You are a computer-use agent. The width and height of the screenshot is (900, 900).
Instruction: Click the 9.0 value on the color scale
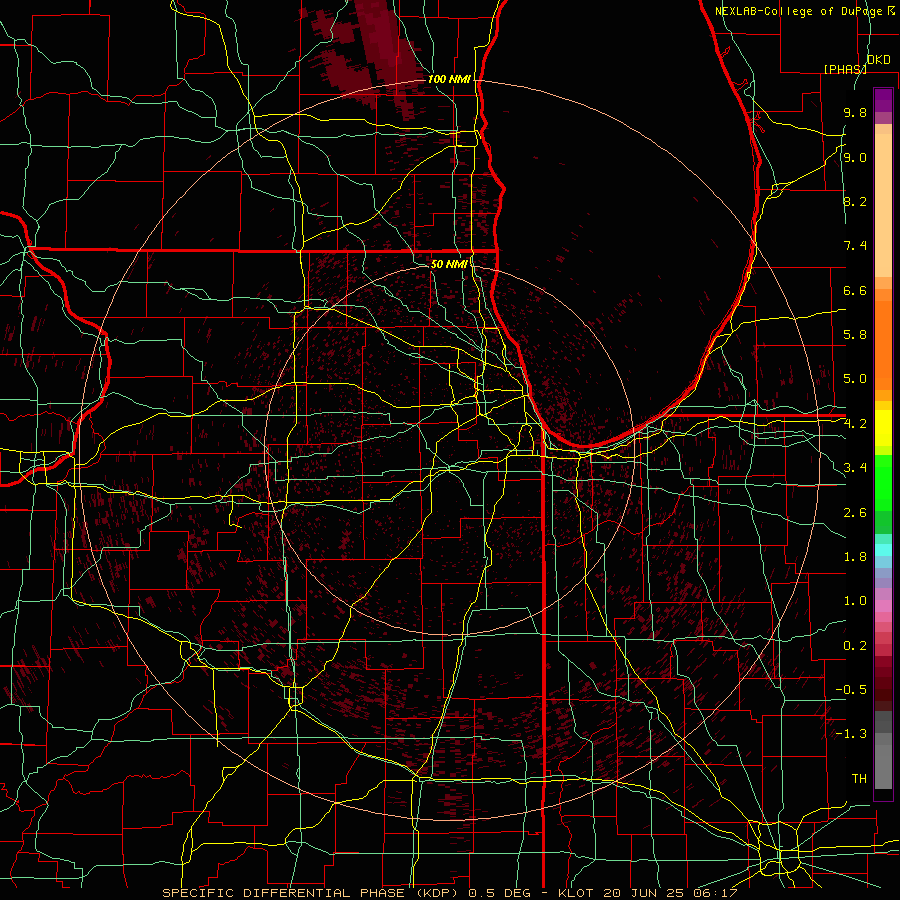(x=855, y=157)
